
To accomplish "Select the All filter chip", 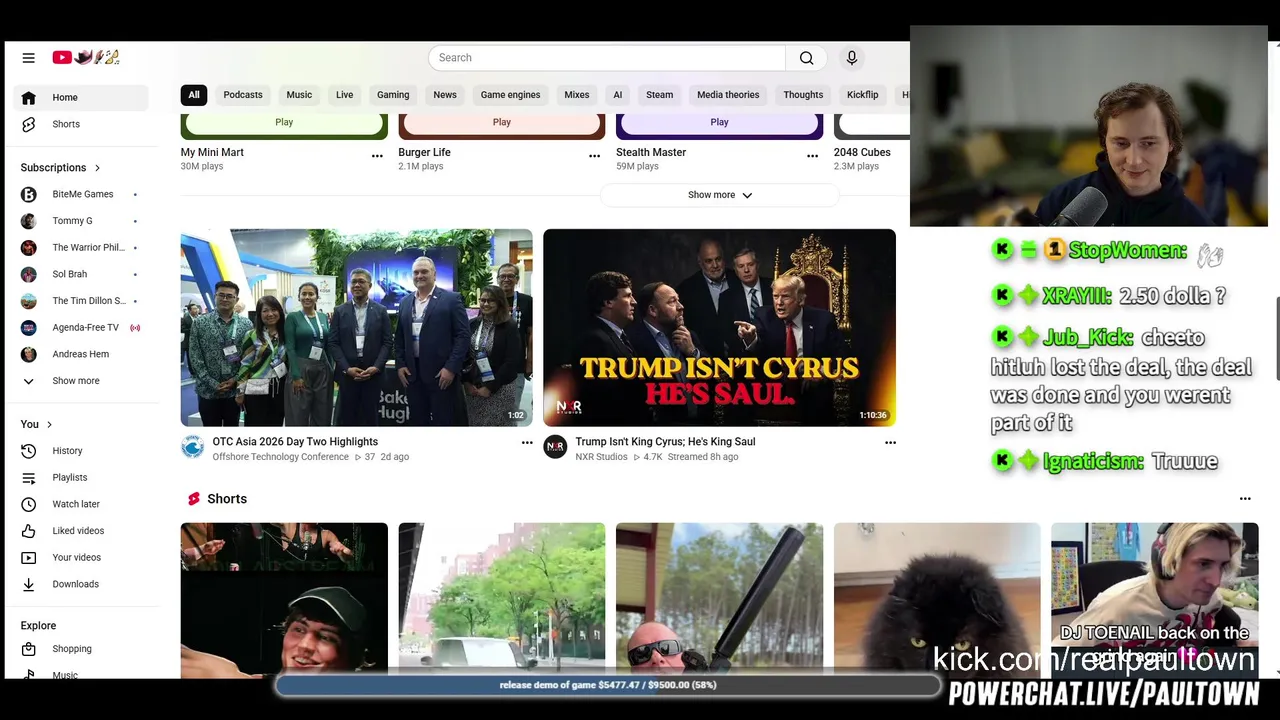I will click(x=194, y=95).
